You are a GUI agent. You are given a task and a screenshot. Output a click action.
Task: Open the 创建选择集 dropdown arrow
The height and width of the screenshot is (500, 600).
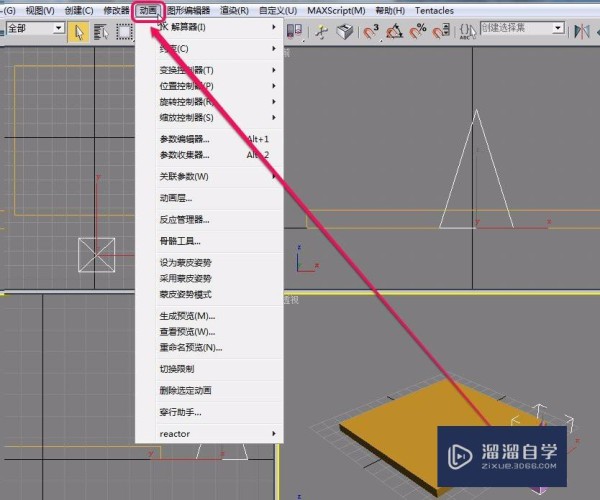tap(558, 28)
